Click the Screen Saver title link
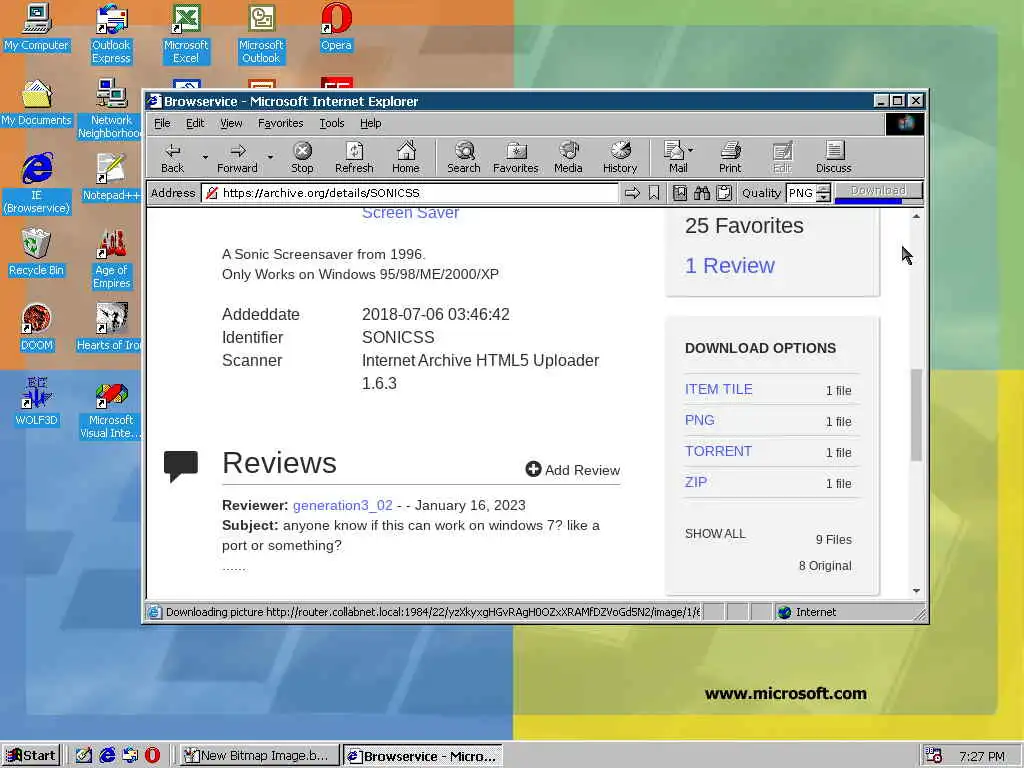Viewport: 1024px width, 768px height. click(x=410, y=213)
